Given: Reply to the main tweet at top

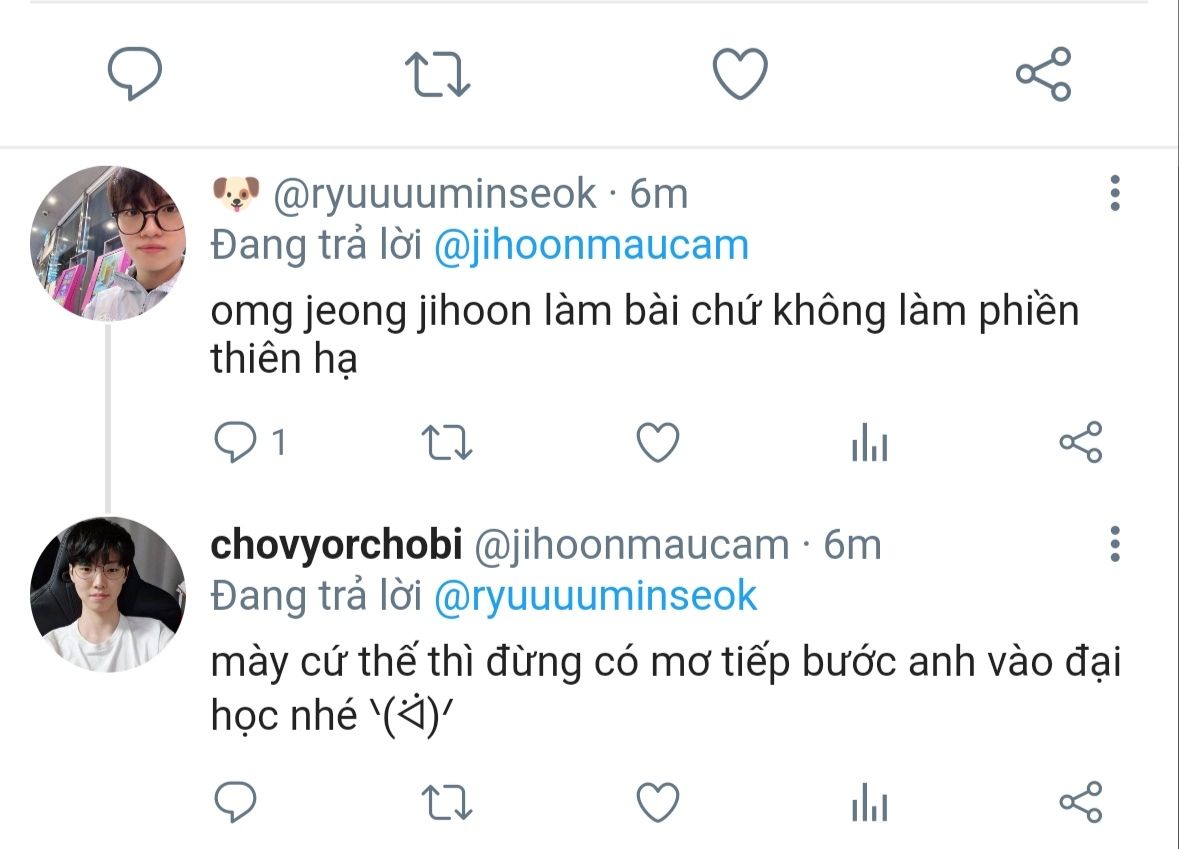Looking at the screenshot, I should (x=135, y=73).
